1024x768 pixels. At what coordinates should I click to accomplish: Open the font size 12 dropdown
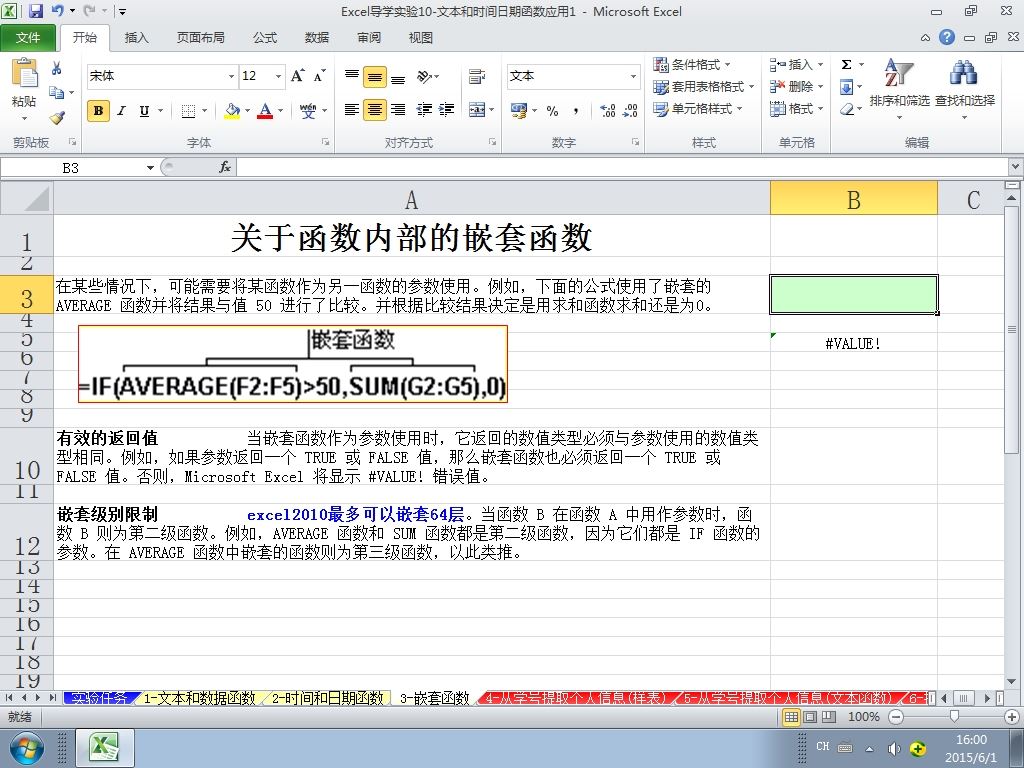pyautogui.click(x=278, y=76)
